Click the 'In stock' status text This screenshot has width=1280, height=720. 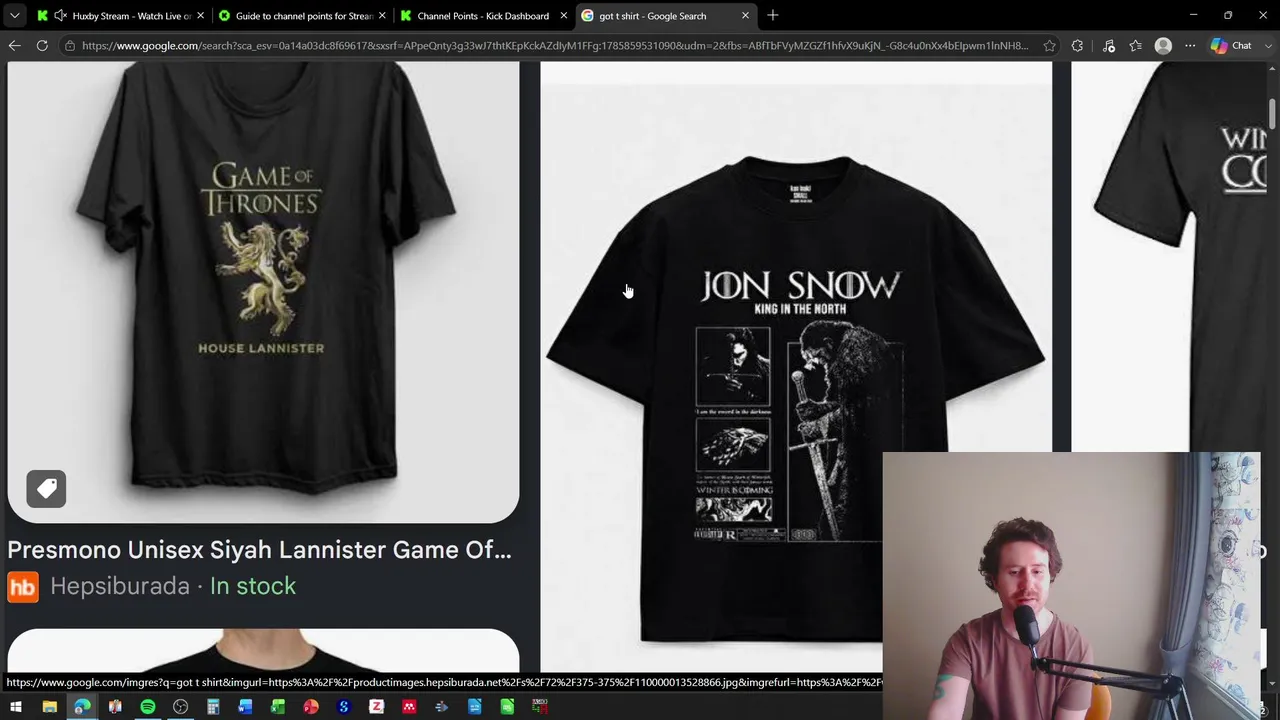(253, 586)
